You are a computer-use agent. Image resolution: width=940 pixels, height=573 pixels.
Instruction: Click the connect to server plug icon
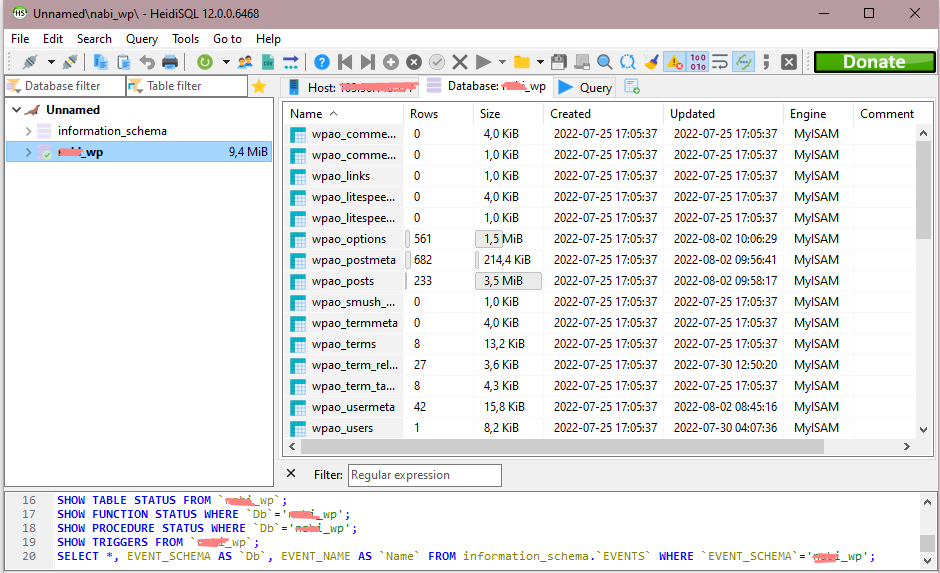click(x=29, y=62)
